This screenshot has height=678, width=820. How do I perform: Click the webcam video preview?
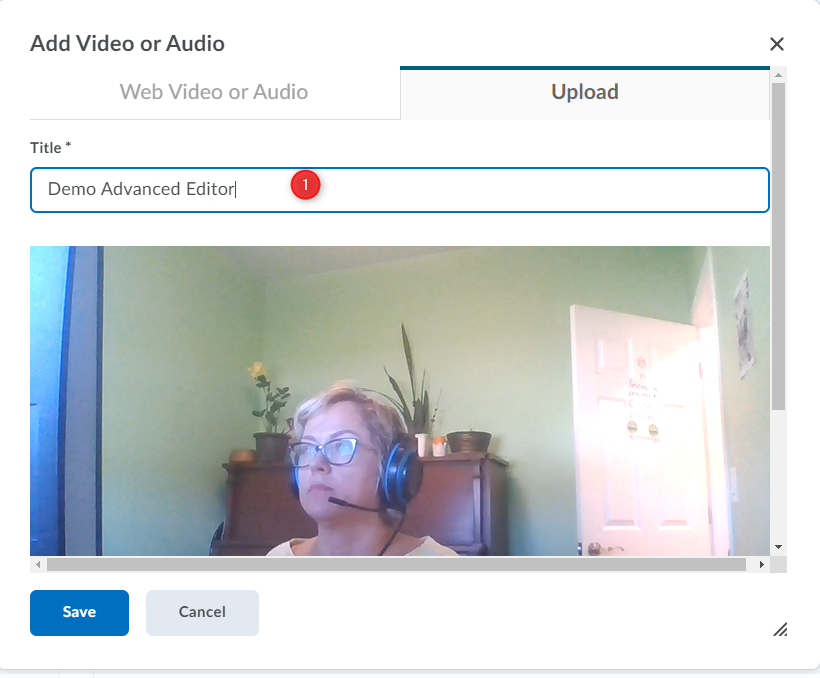click(x=400, y=400)
